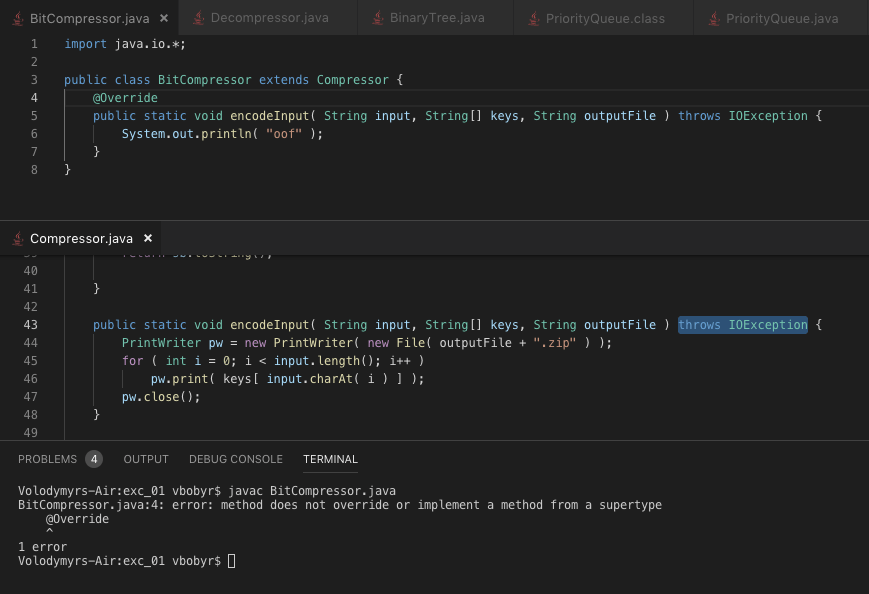Viewport: 869px width, 594px height.
Task: Click the Java icon on Compressor.java tab
Action: click(x=16, y=238)
